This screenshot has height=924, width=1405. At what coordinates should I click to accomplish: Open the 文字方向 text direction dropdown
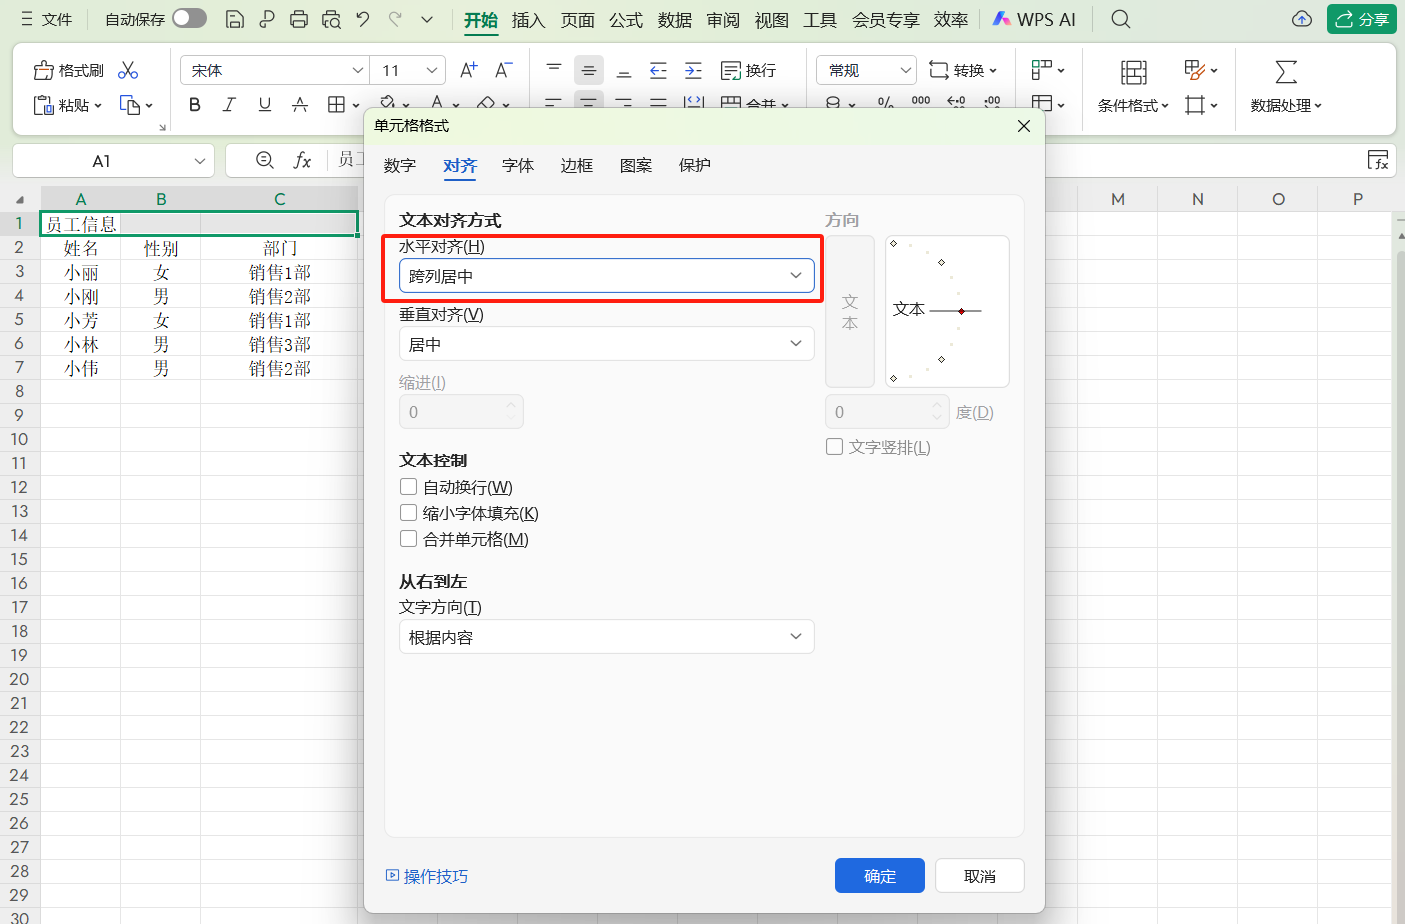click(606, 636)
